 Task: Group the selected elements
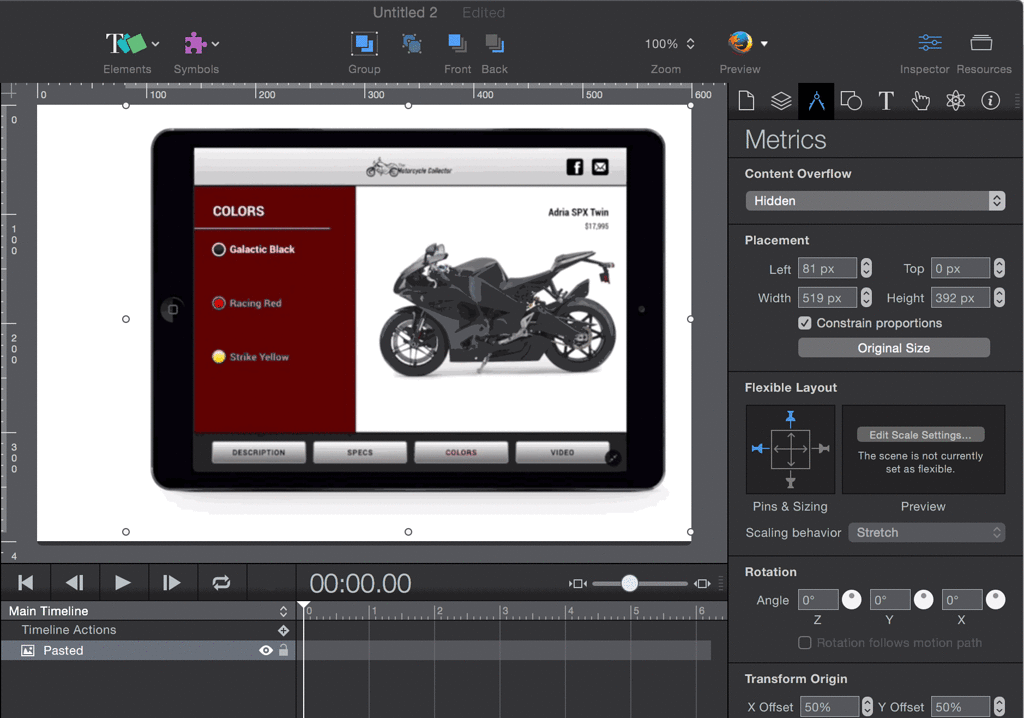(x=364, y=44)
